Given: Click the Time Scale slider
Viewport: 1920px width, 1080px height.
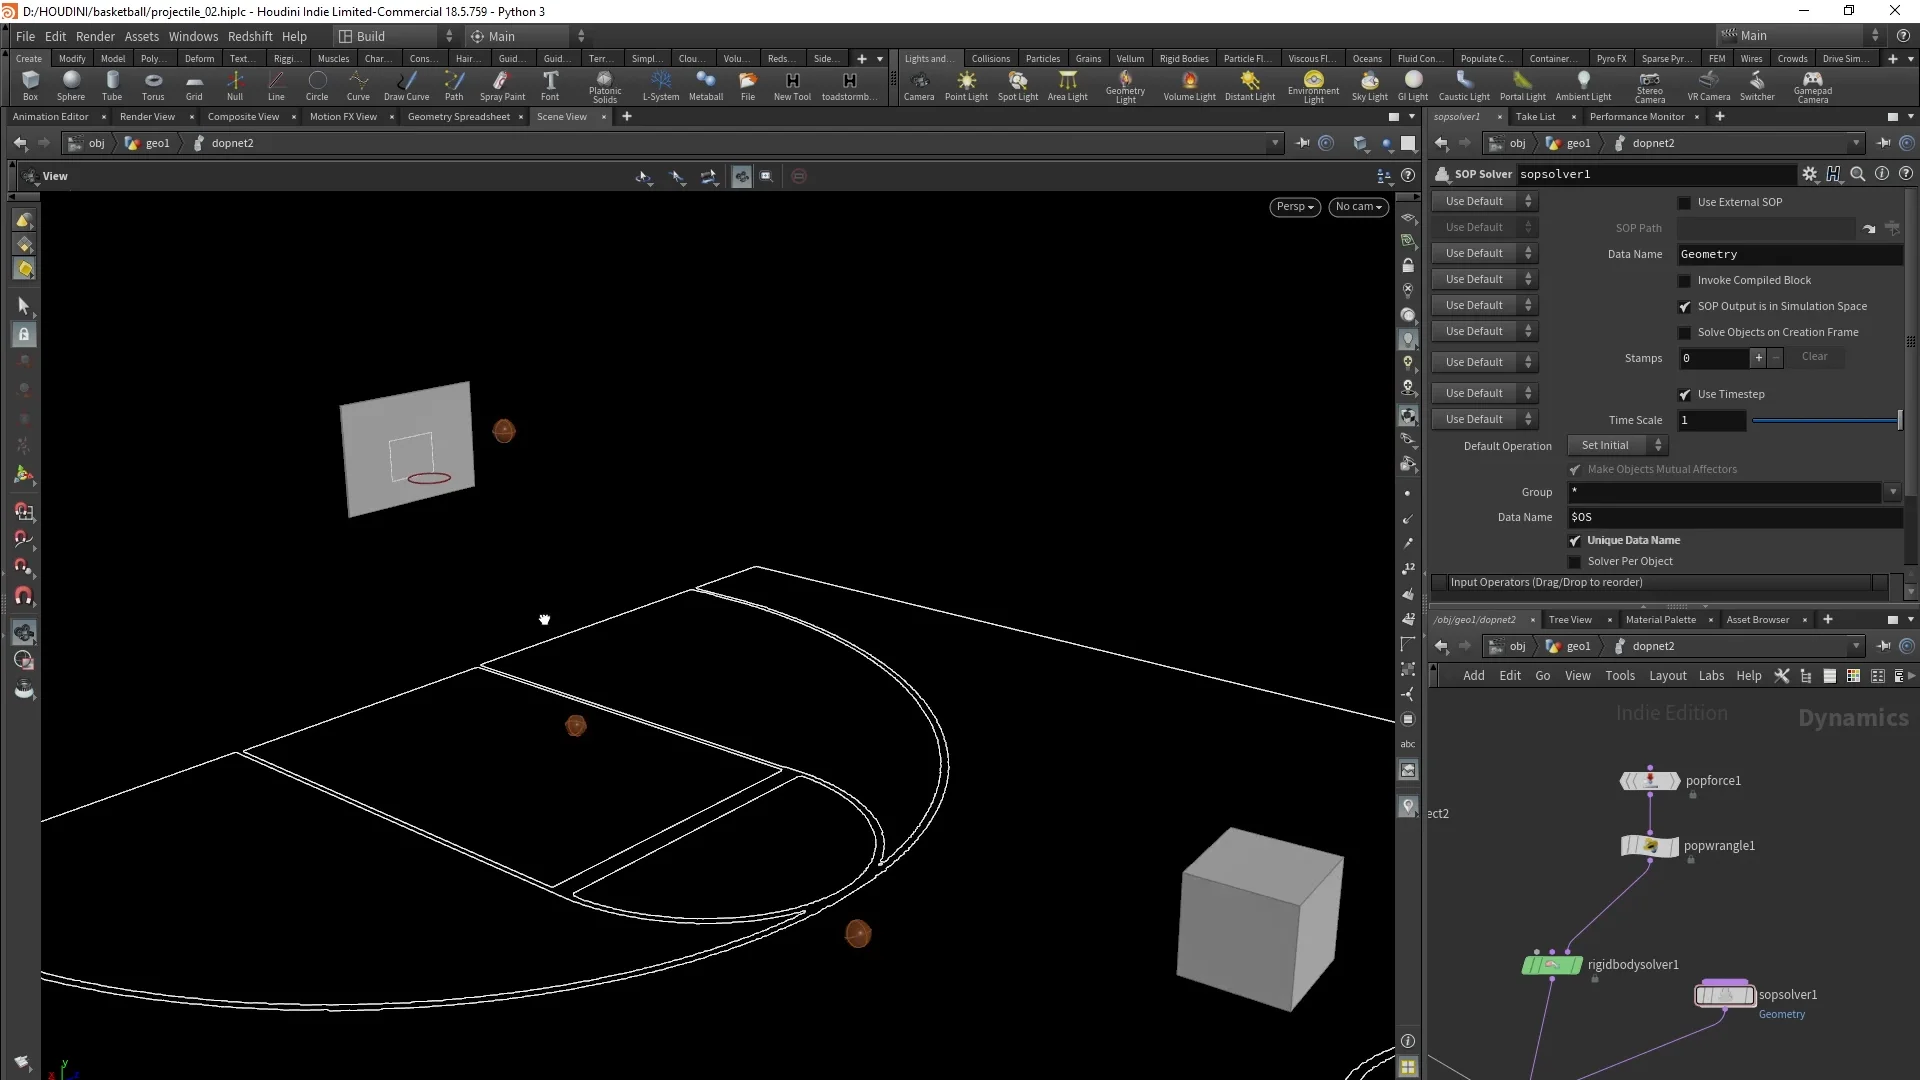Looking at the screenshot, I should pyautogui.click(x=1826, y=421).
